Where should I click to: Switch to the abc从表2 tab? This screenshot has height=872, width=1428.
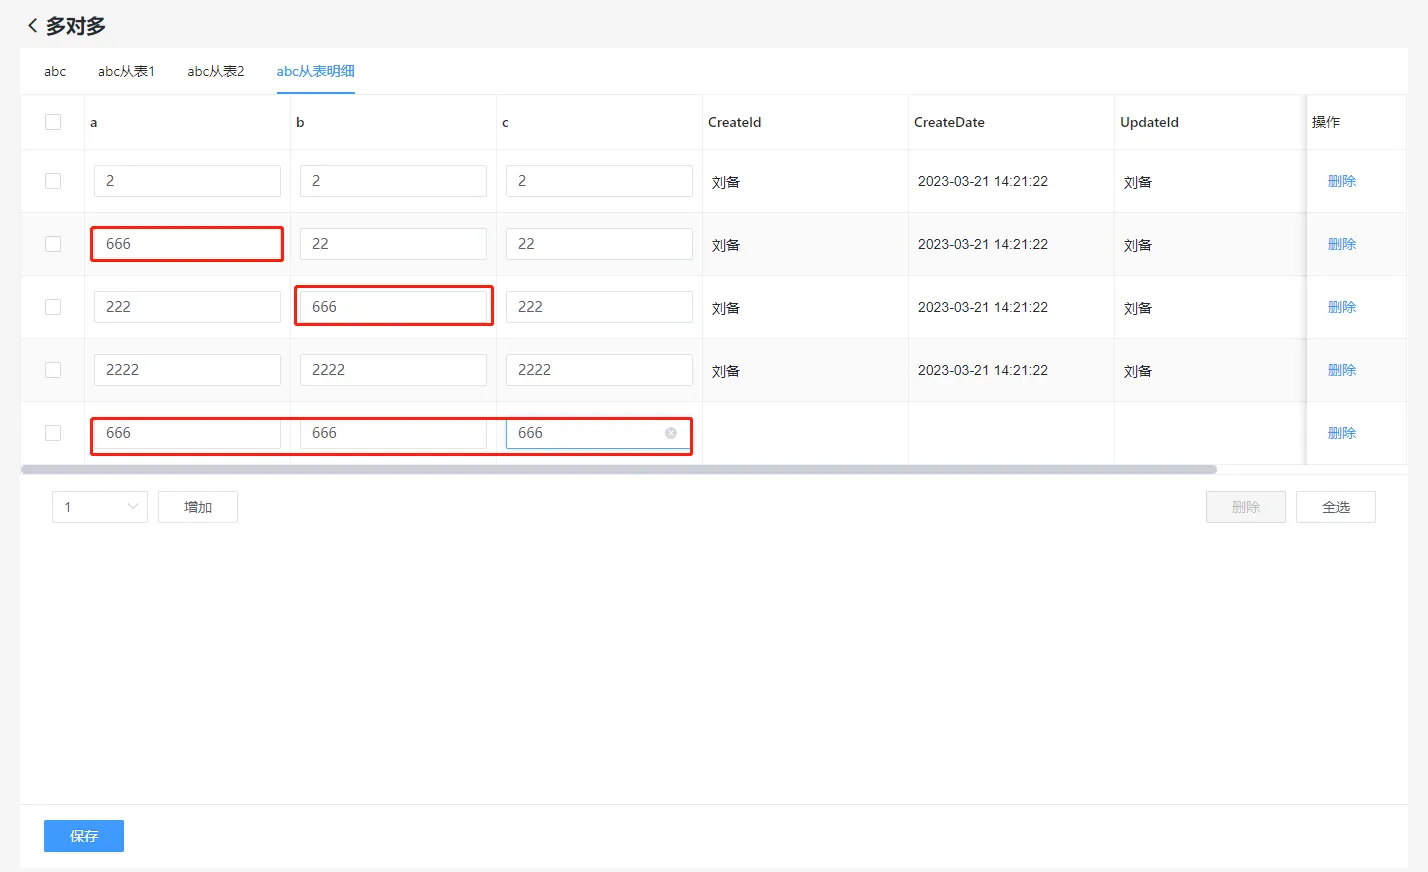(x=215, y=71)
